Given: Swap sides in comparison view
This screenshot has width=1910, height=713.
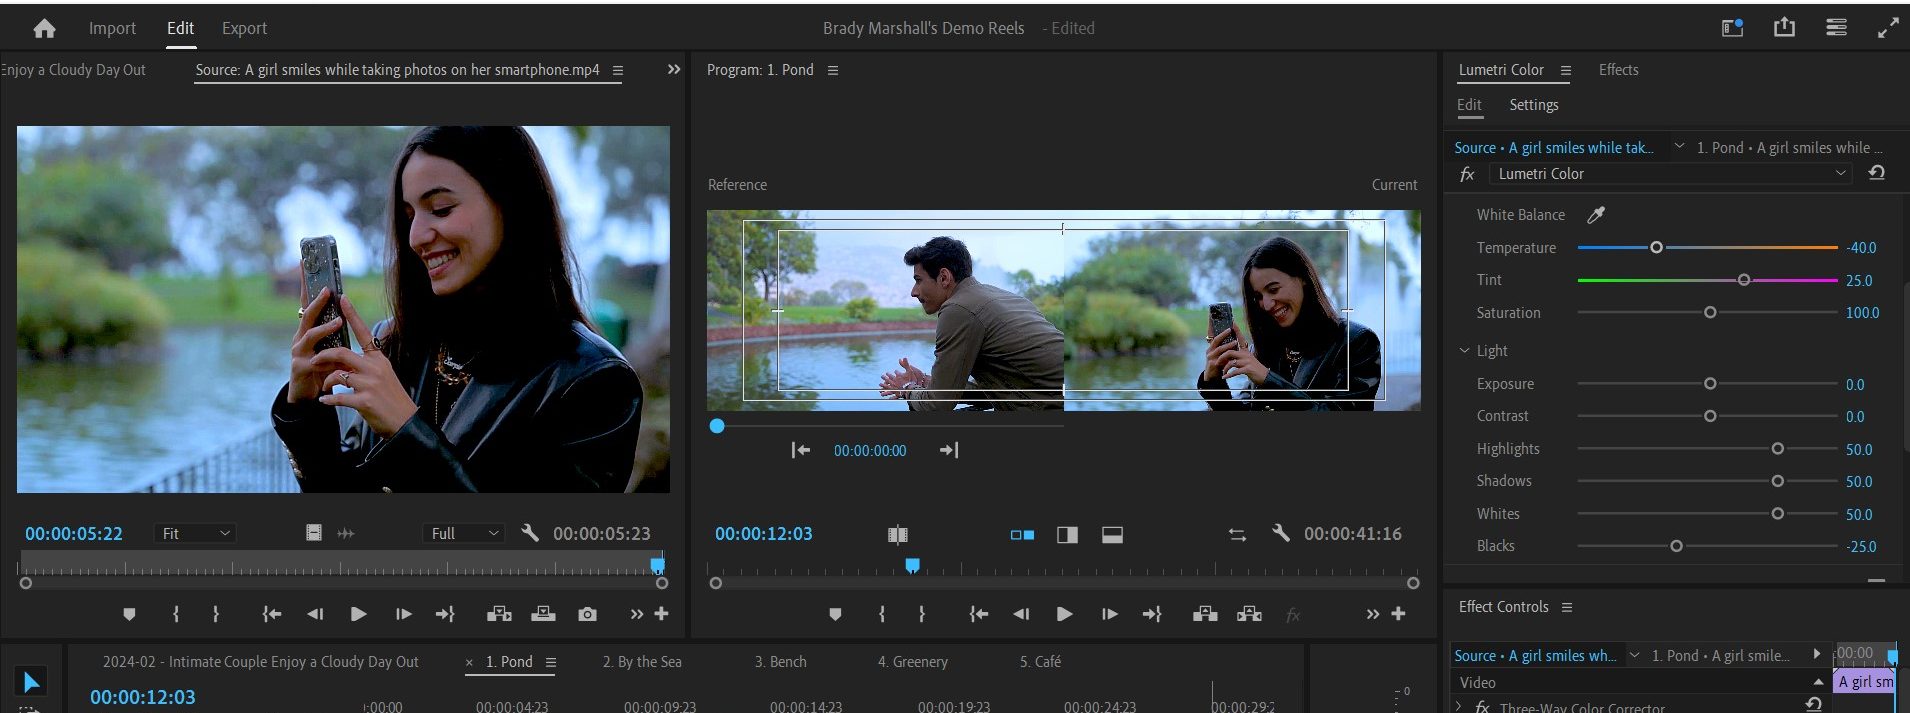Looking at the screenshot, I should pos(1237,535).
